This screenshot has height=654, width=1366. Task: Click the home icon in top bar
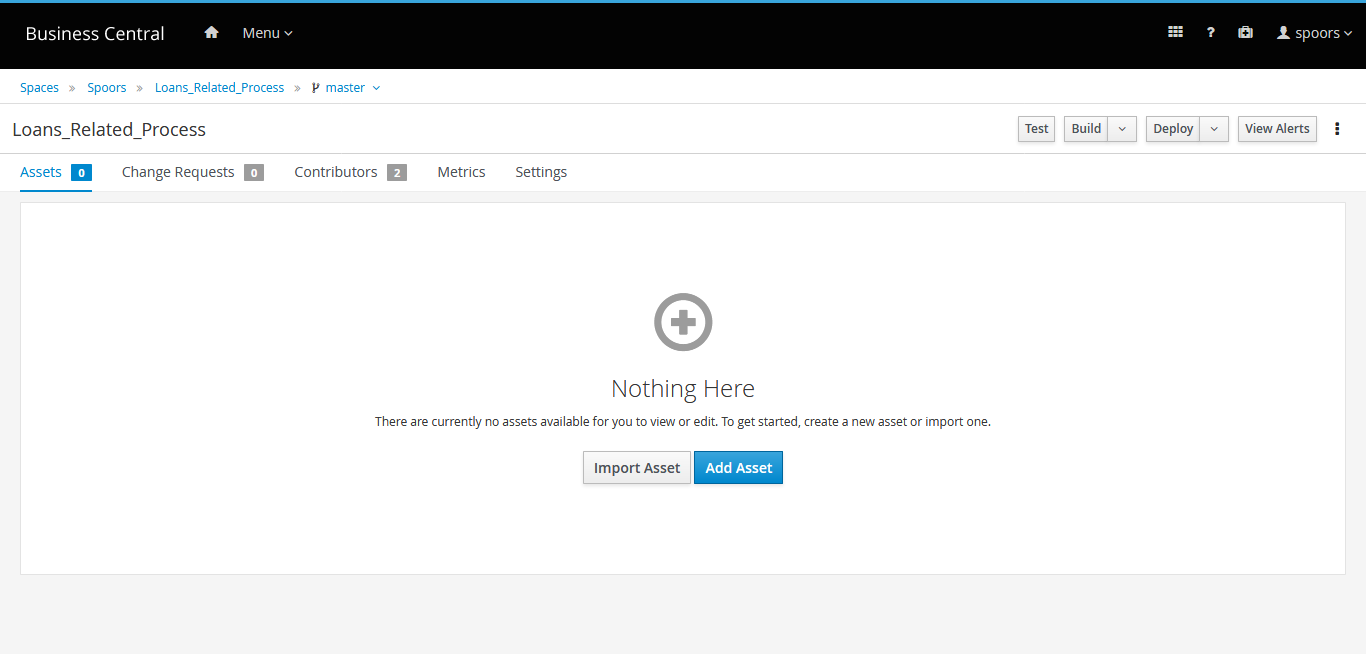(211, 33)
